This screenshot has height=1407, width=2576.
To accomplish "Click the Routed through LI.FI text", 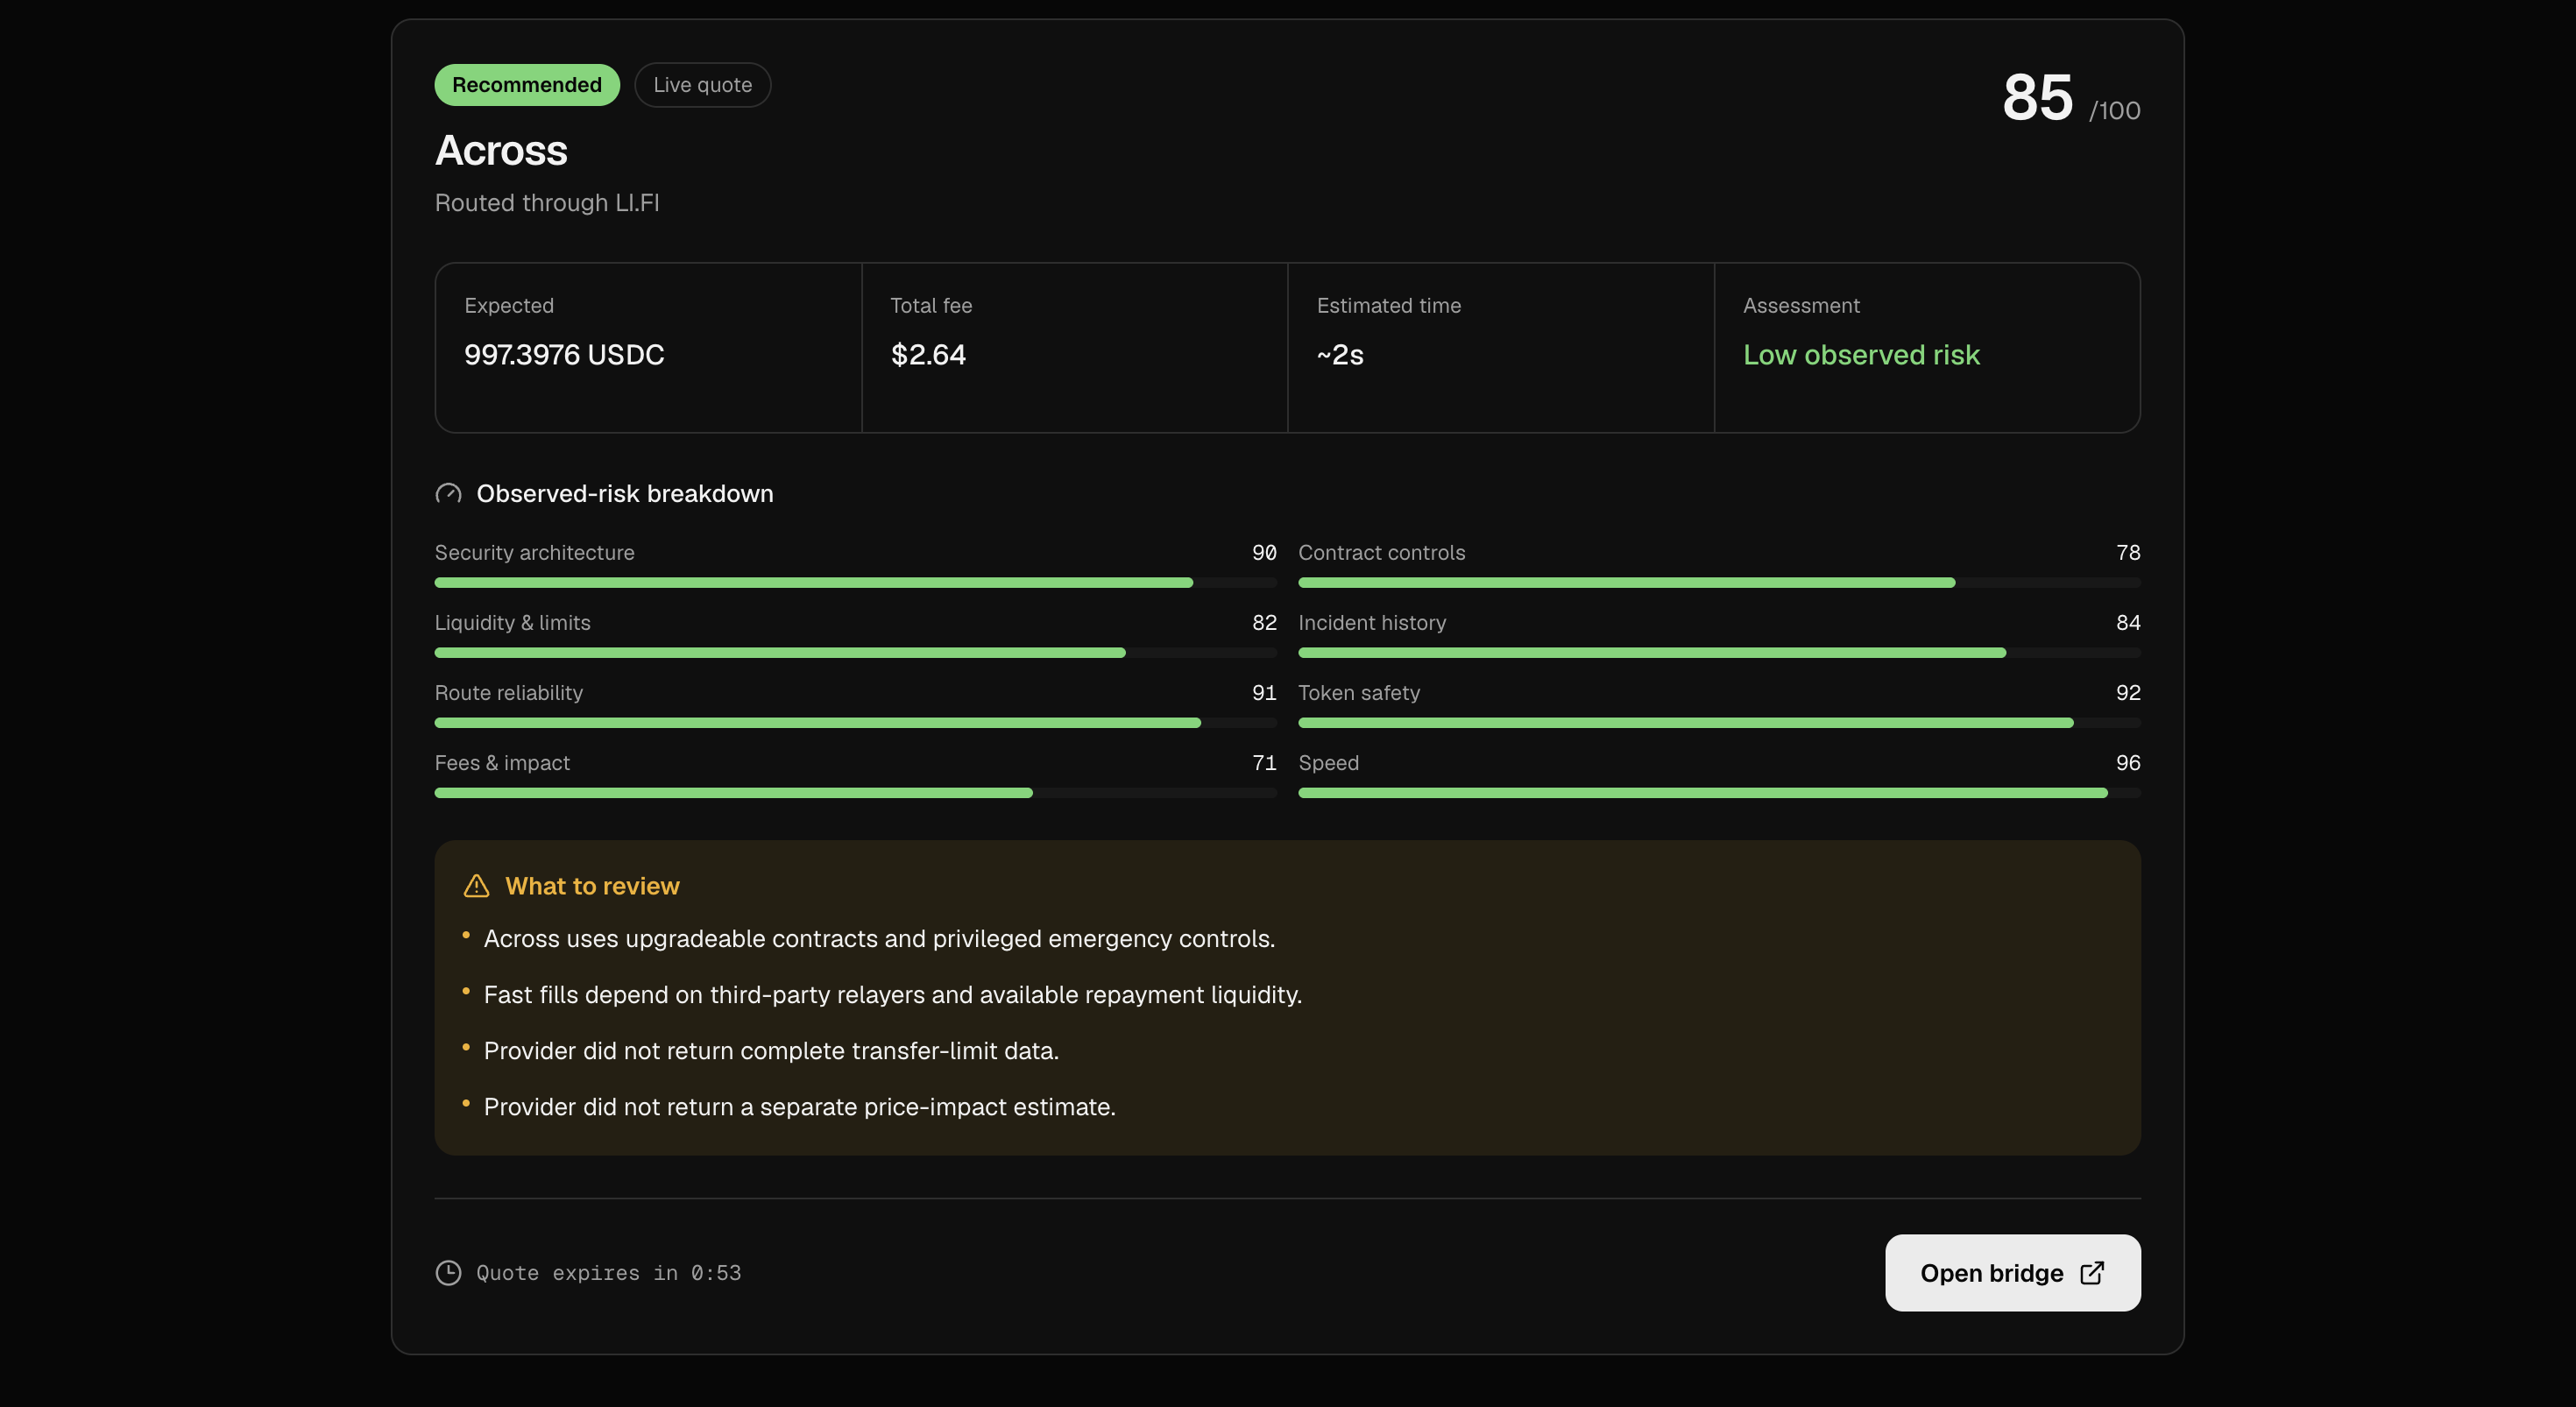I will pos(547,203).
